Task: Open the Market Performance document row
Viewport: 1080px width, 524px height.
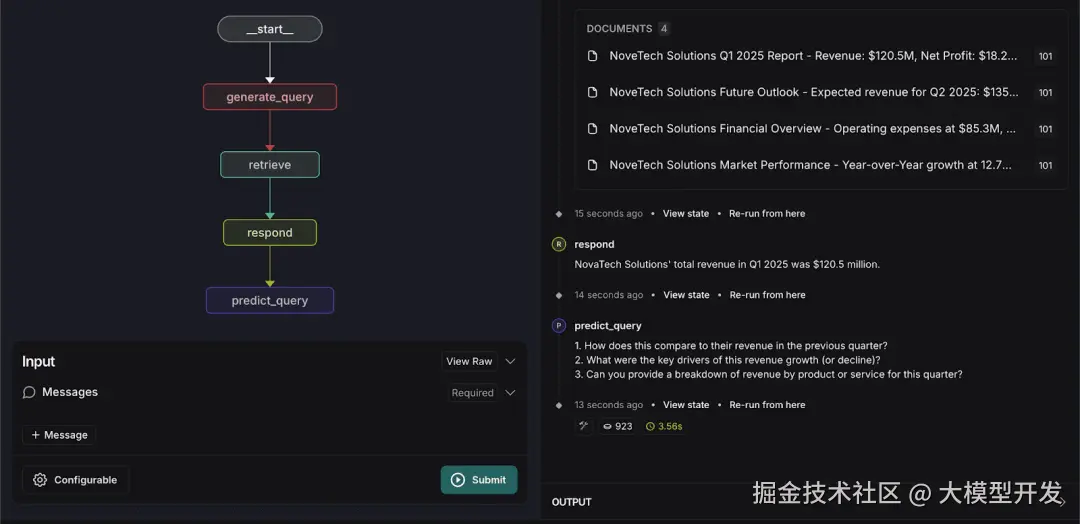Action: pyautogui.click(x=810, y=165)
